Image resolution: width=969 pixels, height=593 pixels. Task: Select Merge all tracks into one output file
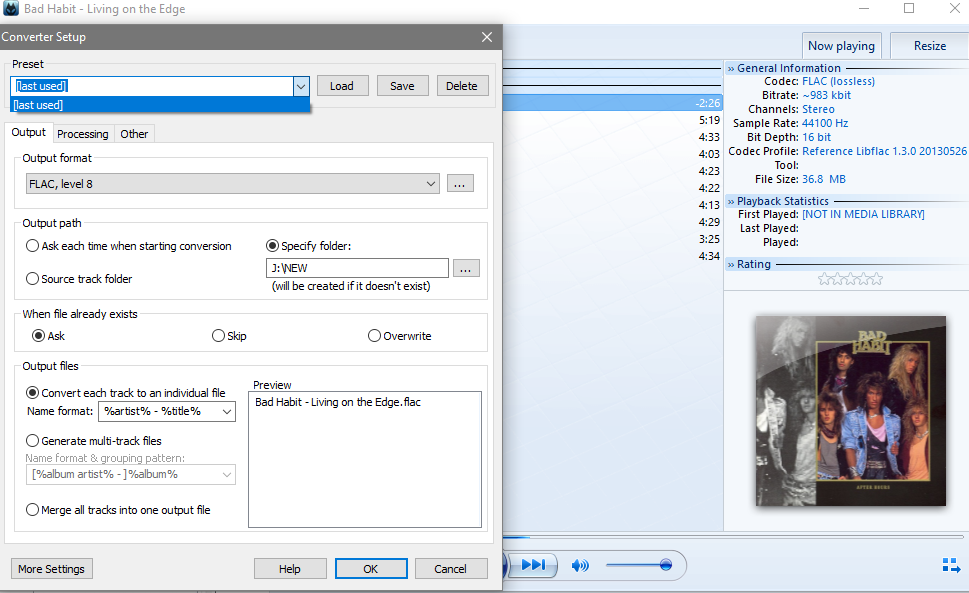pos(33,510)
